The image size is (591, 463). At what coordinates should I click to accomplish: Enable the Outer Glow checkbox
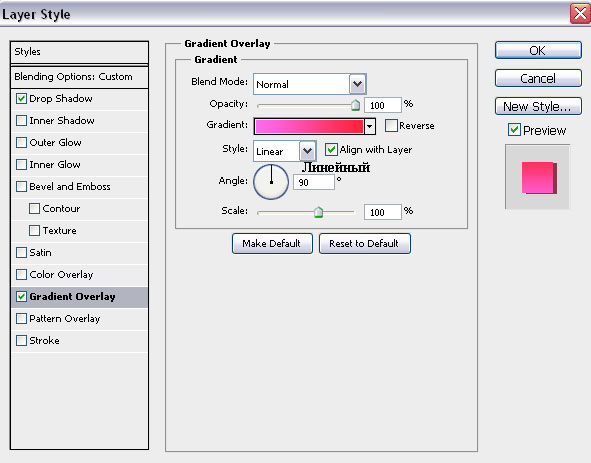(x=21, y=143)
